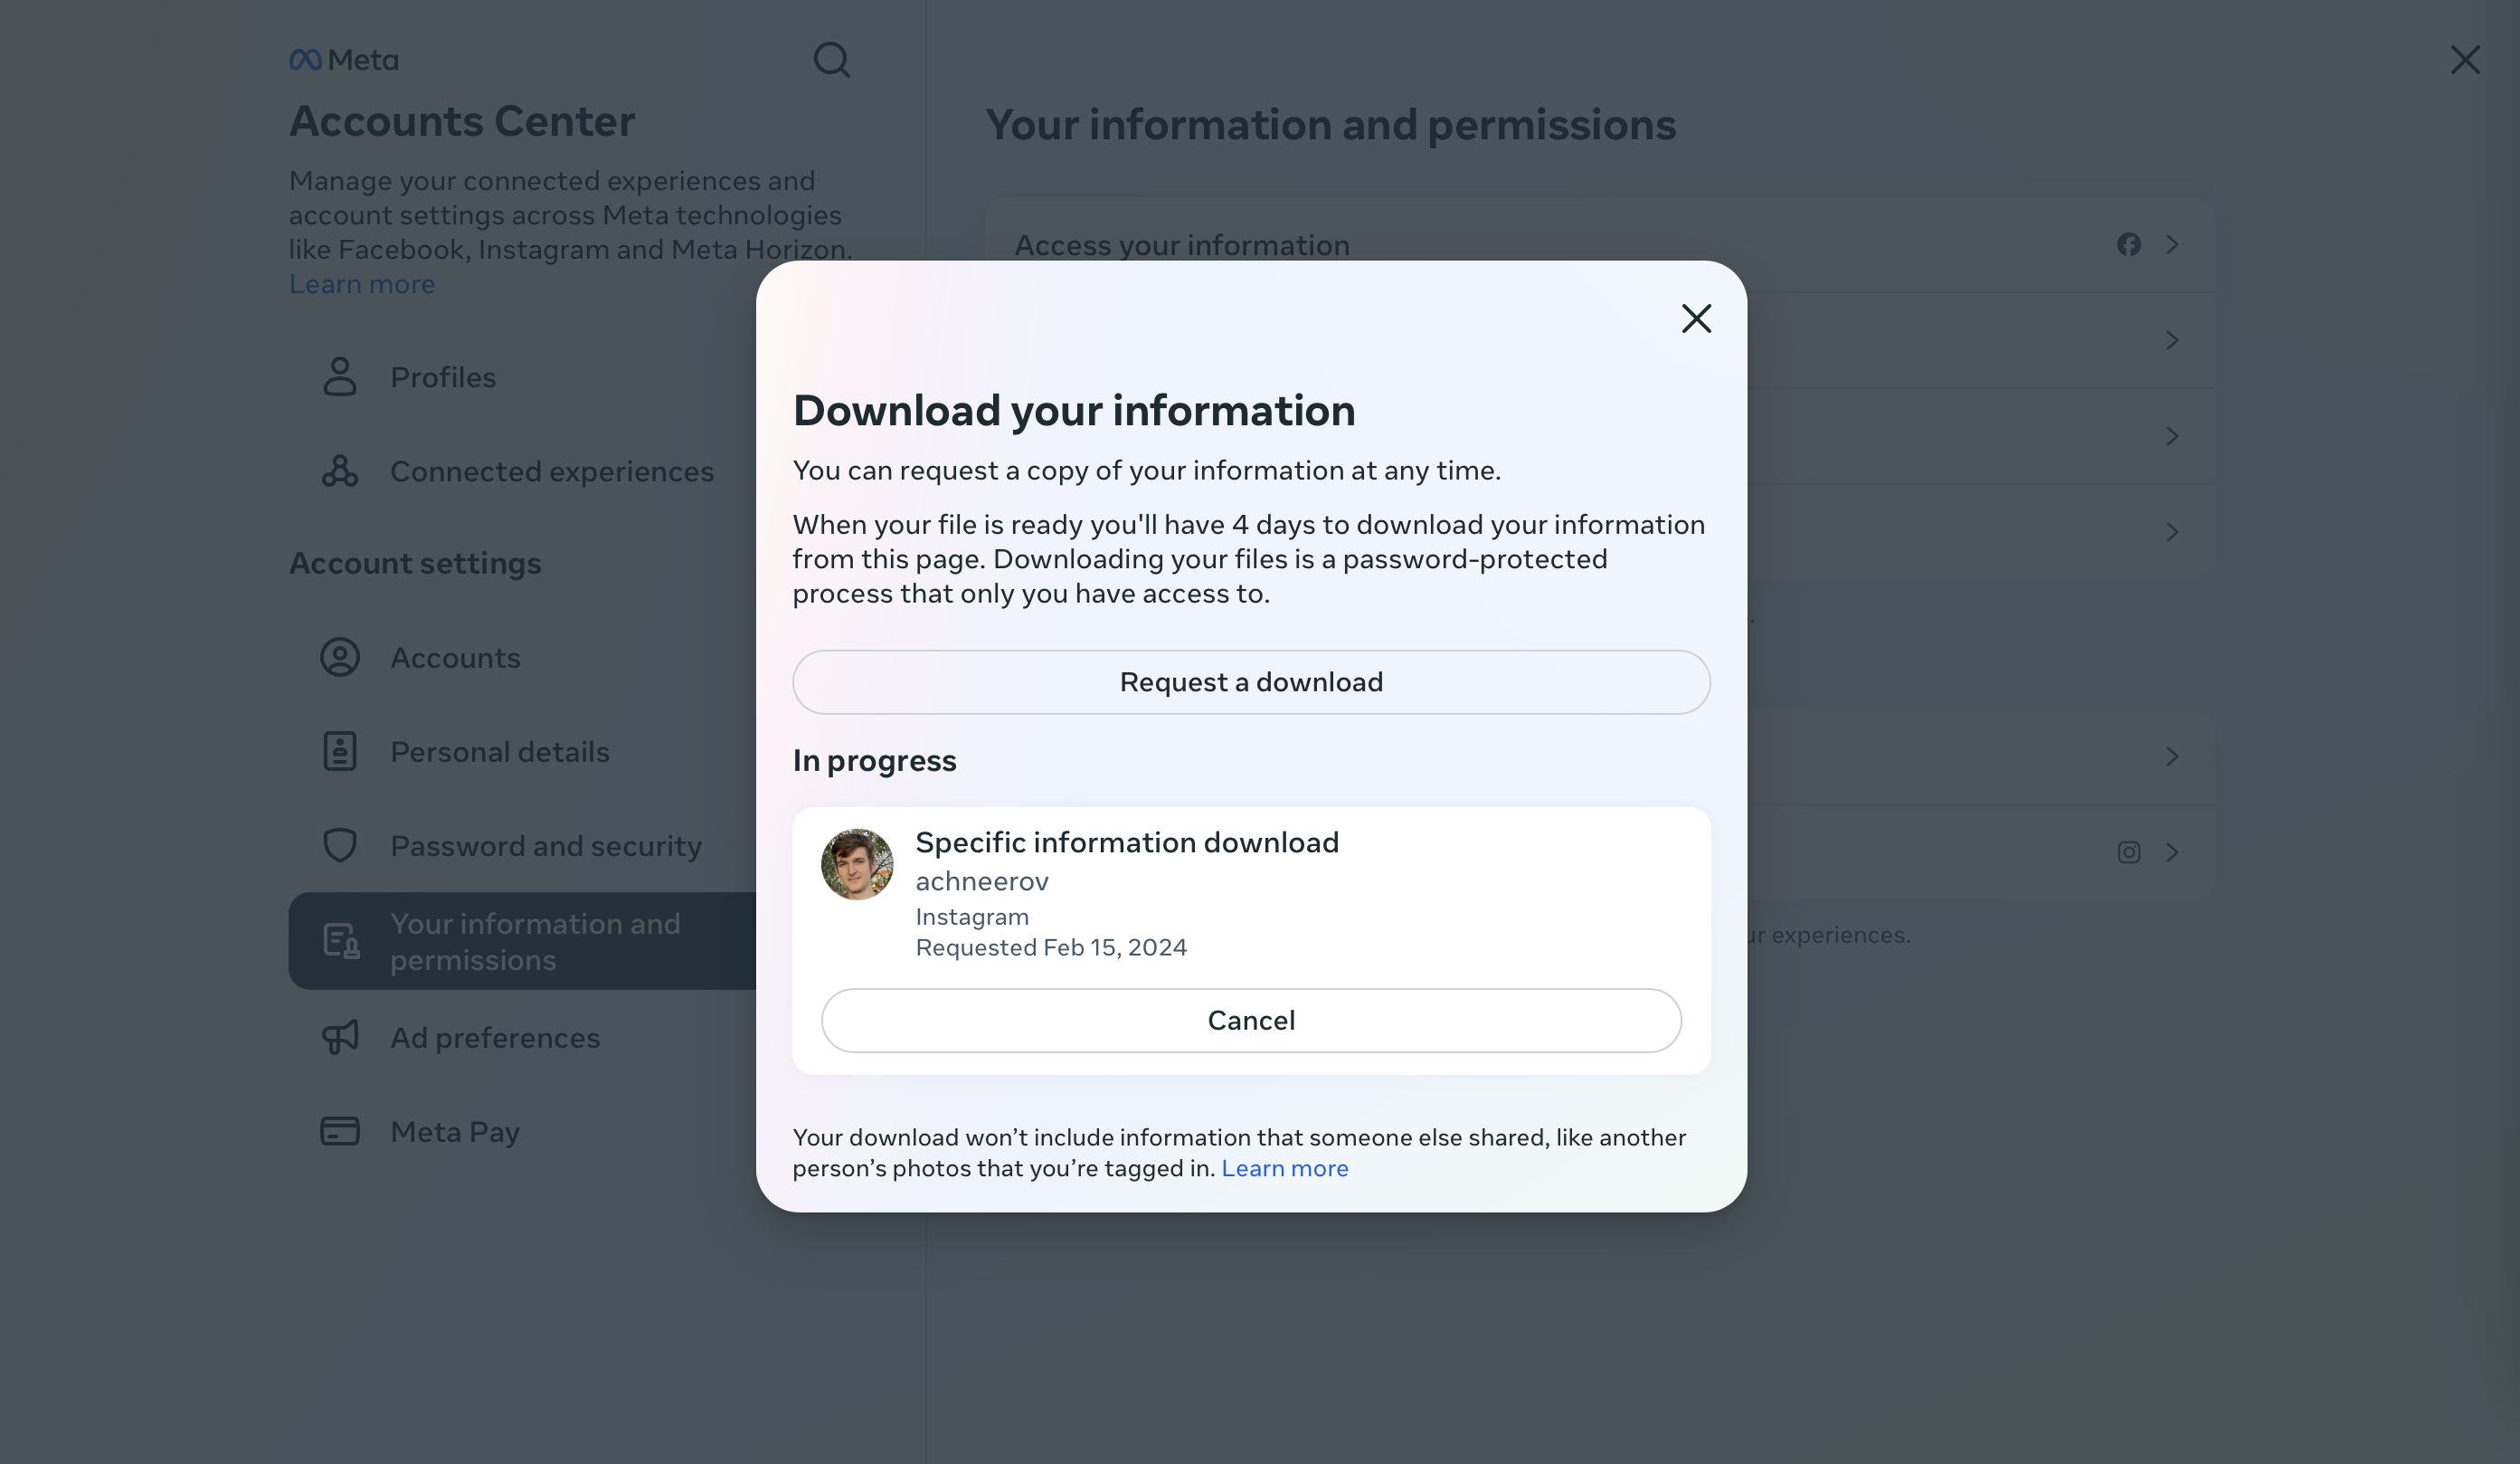2520x1464 pixels.
Task: Open Your information and permissions menu item
Action: click(x=535, y=942)
